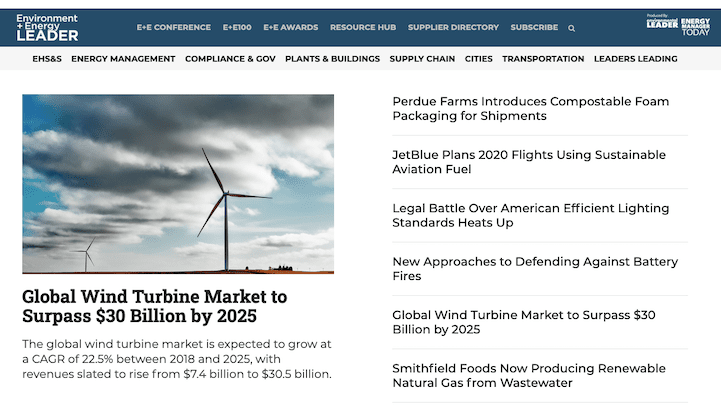
Task: Go to the E+E100 page
Action: [x=237, y=28]
